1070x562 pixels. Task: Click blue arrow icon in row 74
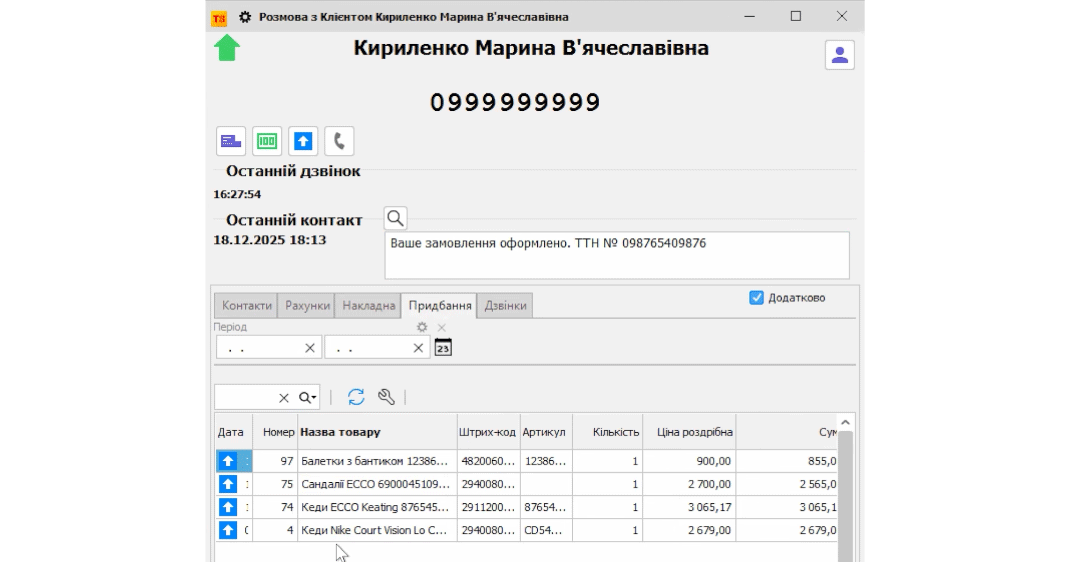point(228,507)
